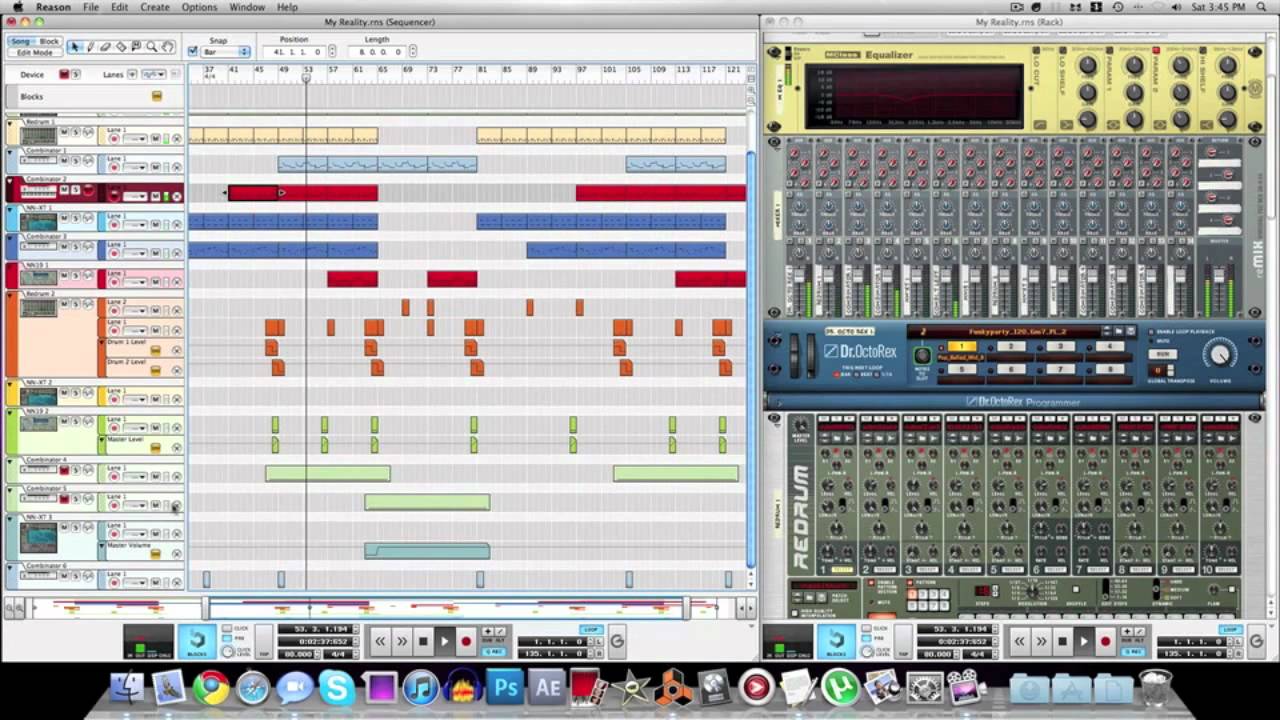
Task: Open the Create menu
Action: (x=154, y=7)
